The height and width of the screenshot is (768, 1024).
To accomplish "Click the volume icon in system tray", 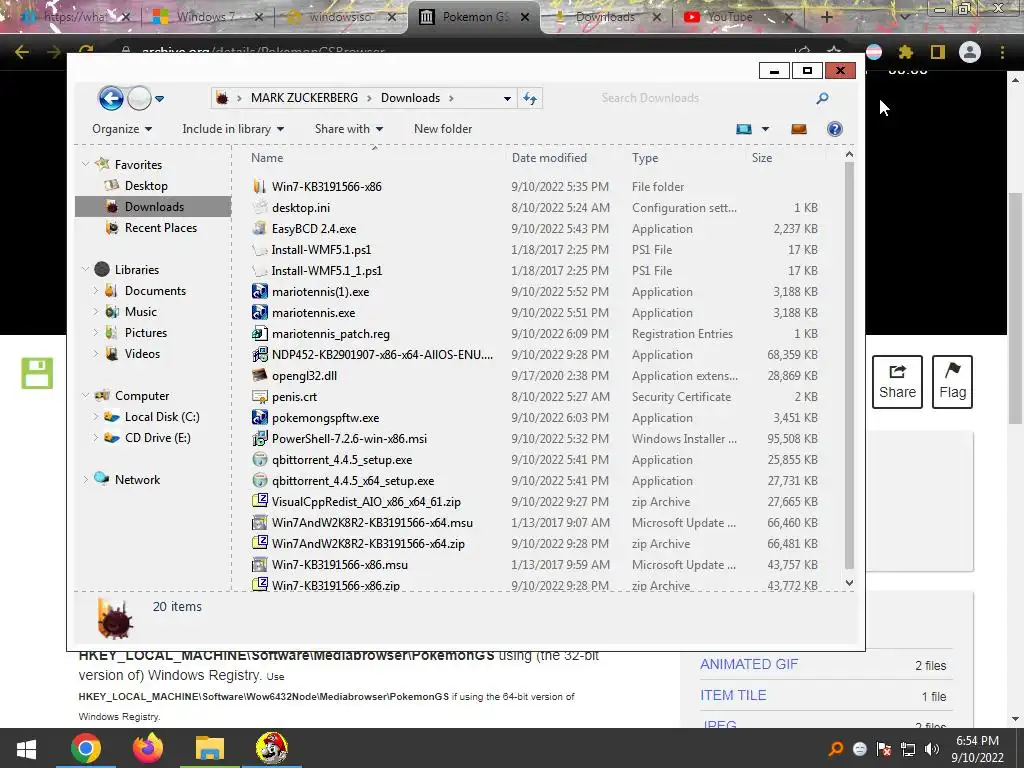I will 932,749.
